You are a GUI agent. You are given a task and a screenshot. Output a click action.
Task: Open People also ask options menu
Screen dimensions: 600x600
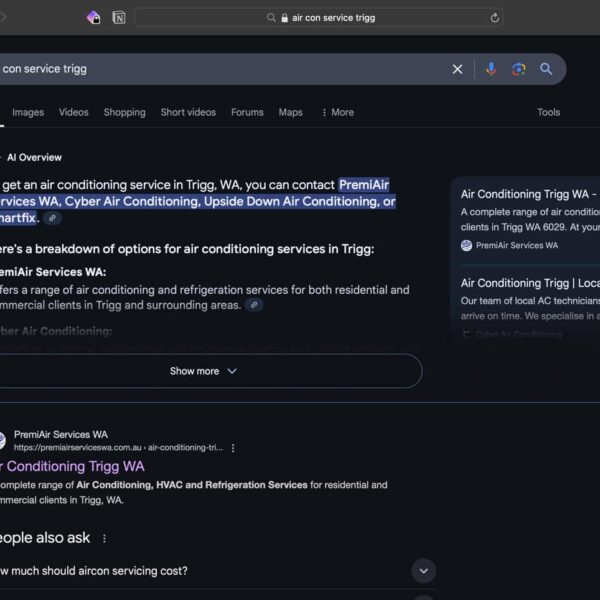[104, 538]
